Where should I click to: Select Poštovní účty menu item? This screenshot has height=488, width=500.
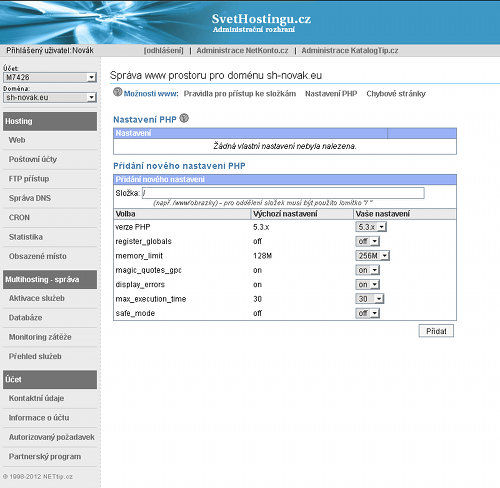point(33,159)
